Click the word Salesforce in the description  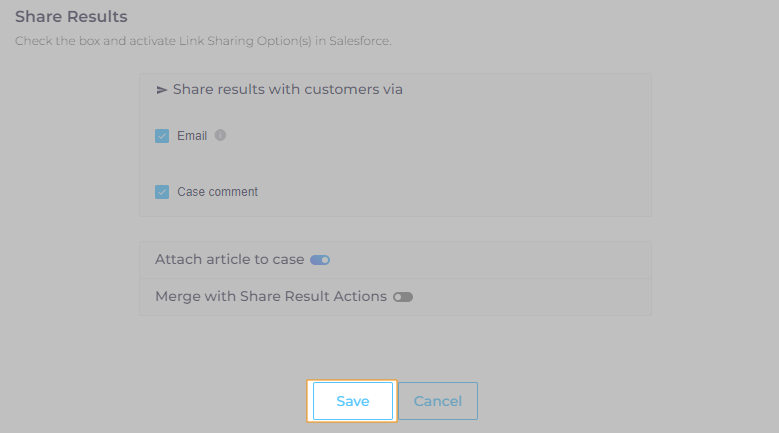coord(361,41)
